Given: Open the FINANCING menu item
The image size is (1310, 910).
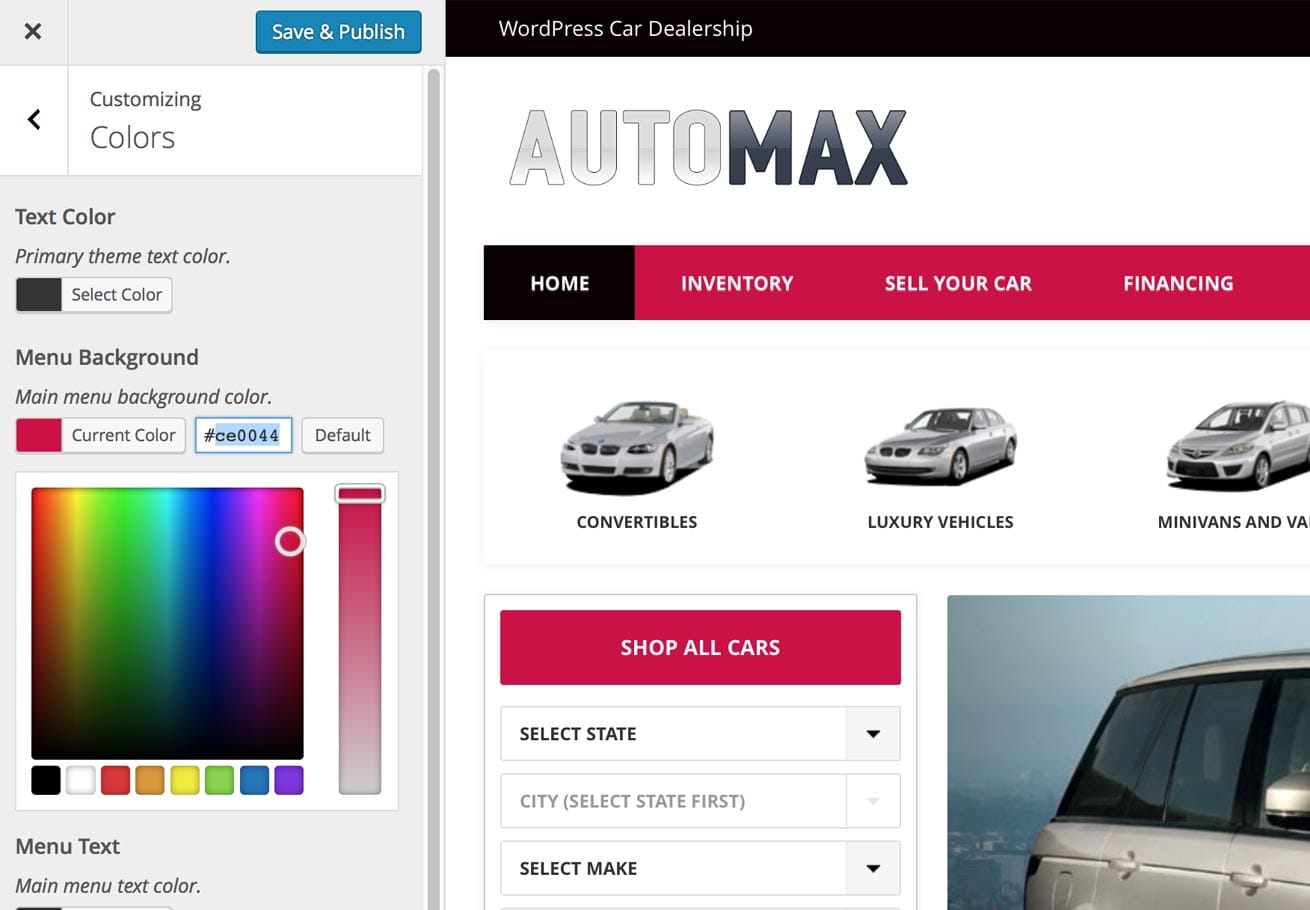Looking at the screenshot, I should point(1178,283).
